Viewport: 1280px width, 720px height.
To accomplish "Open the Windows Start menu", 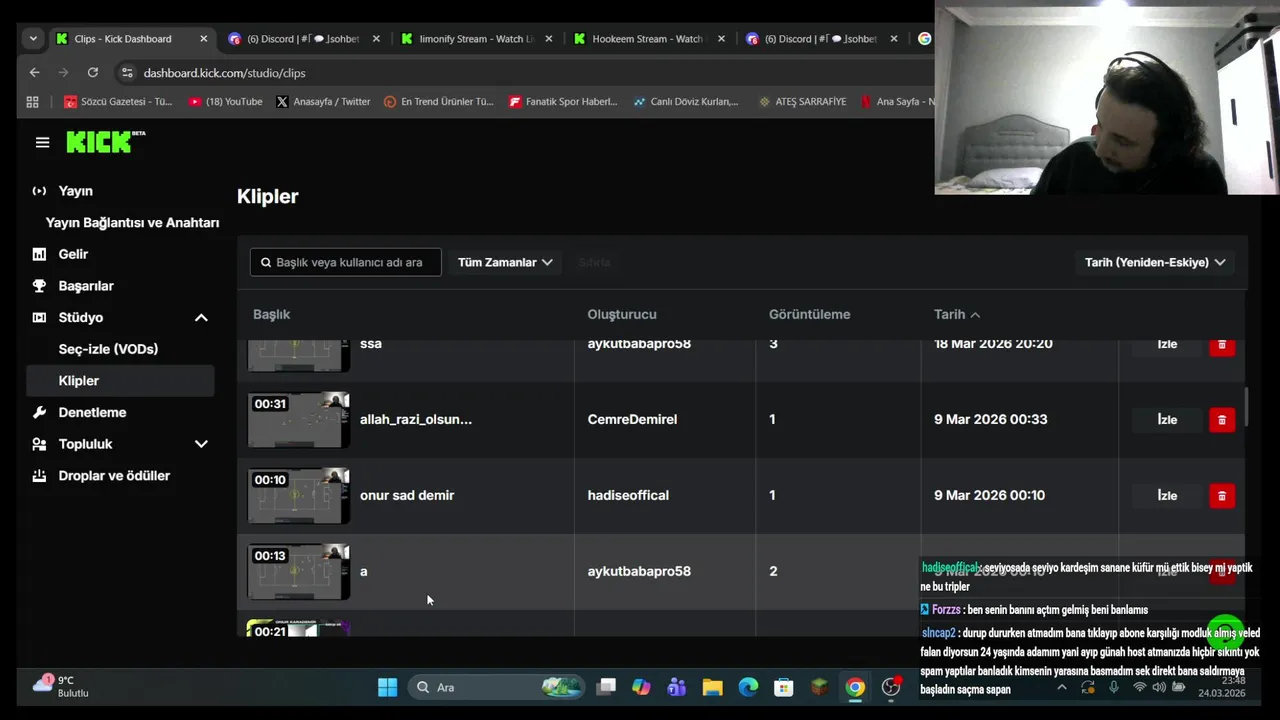I will coord(387,687).
